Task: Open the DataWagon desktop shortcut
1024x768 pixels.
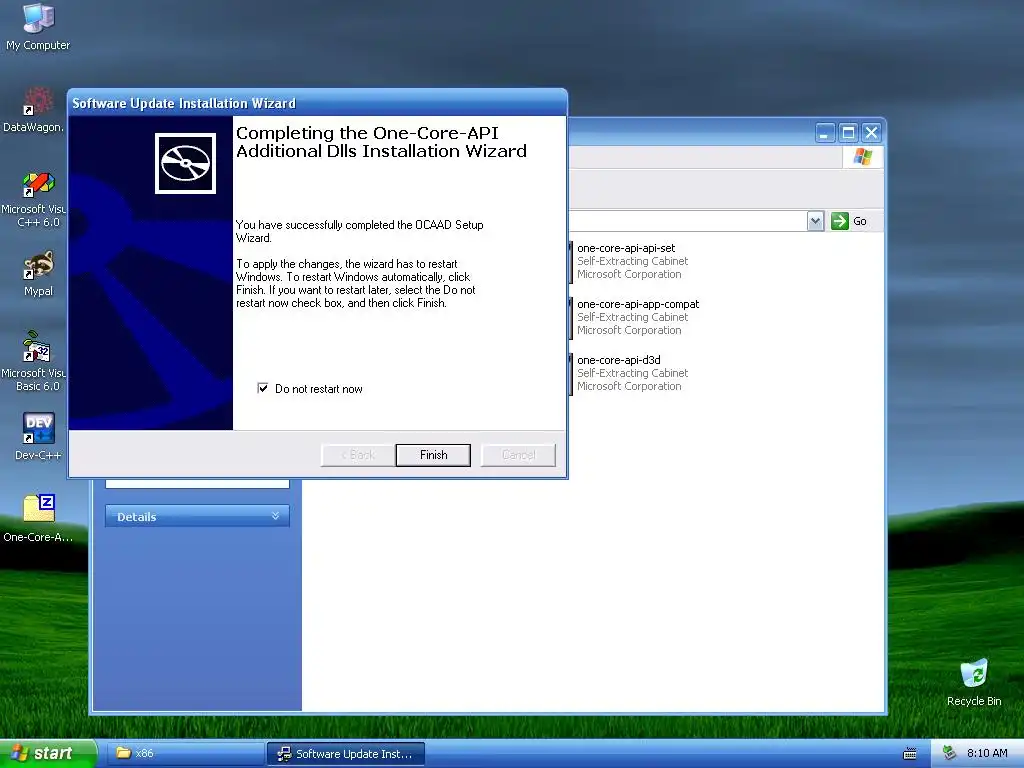Action: pos(34,110)
